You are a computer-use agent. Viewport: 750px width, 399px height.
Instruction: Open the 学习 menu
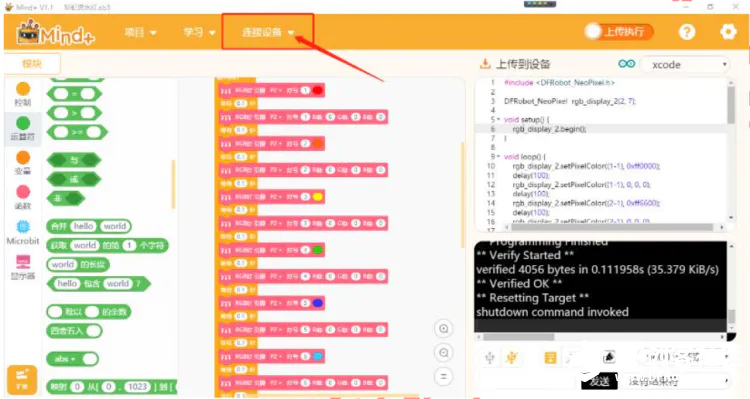[199, 33]
